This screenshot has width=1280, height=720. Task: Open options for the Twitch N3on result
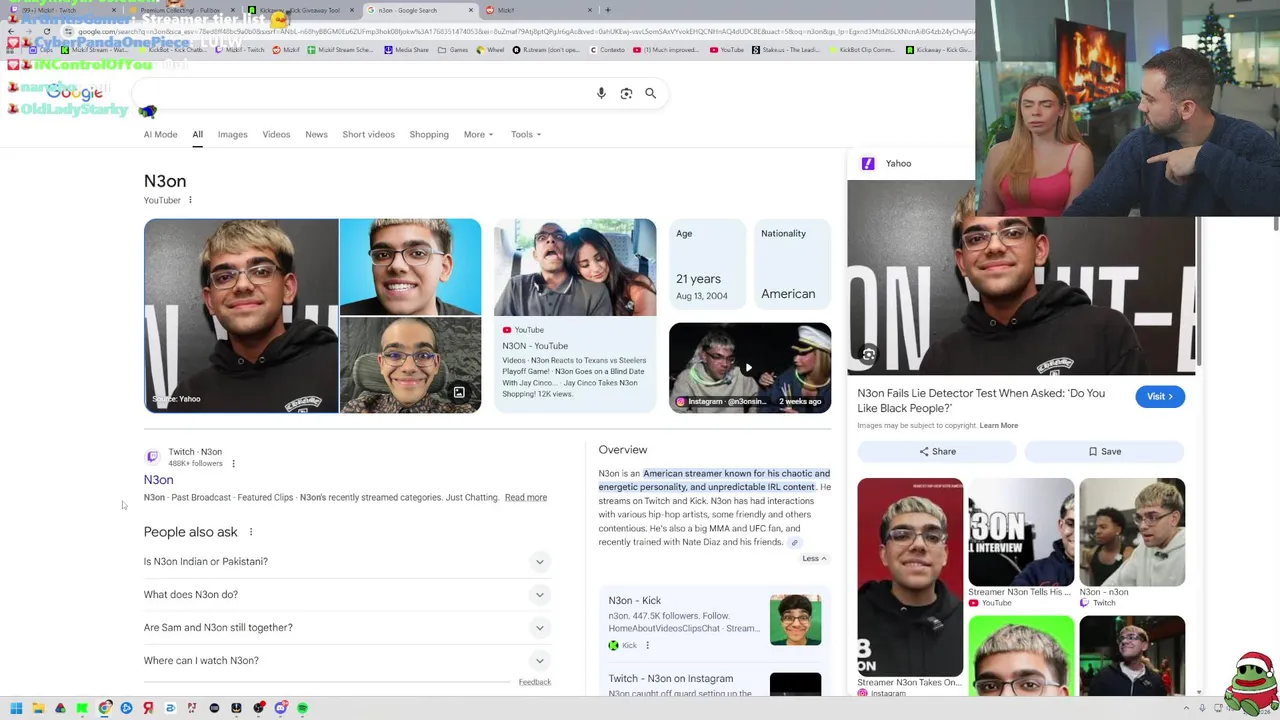[233, 463]
